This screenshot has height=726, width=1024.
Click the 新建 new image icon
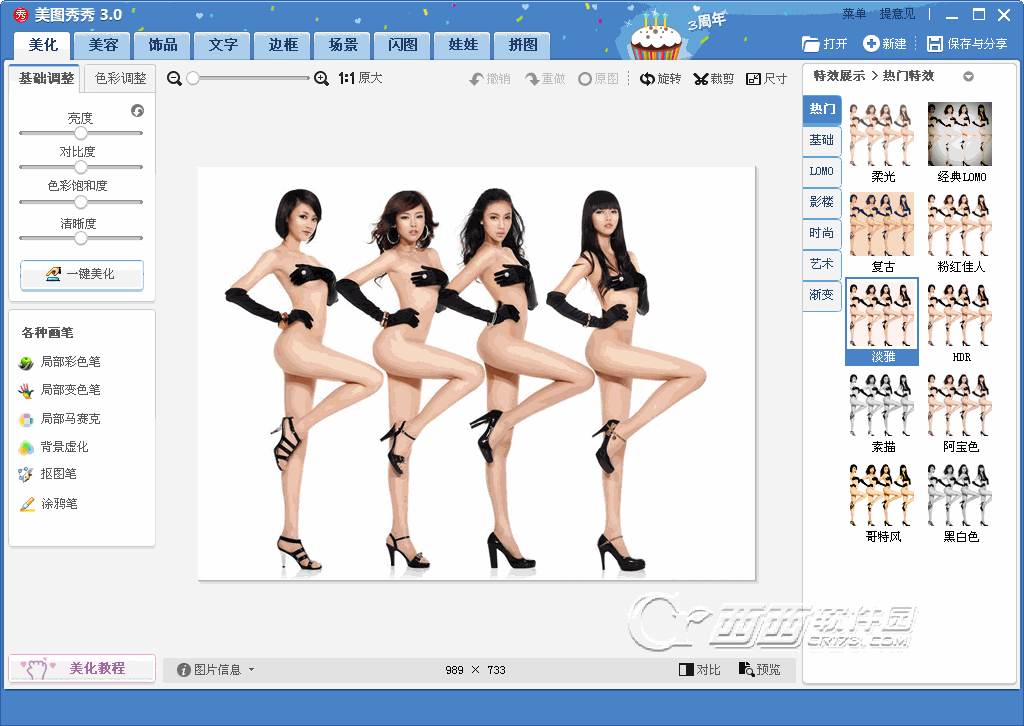click(871, 44)
